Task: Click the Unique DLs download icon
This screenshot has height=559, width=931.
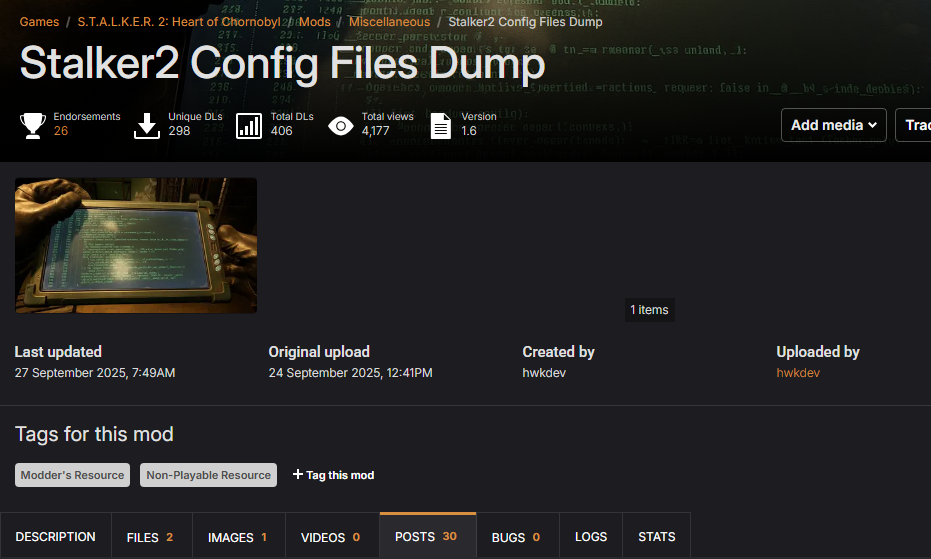Action: tap(147, 126)
